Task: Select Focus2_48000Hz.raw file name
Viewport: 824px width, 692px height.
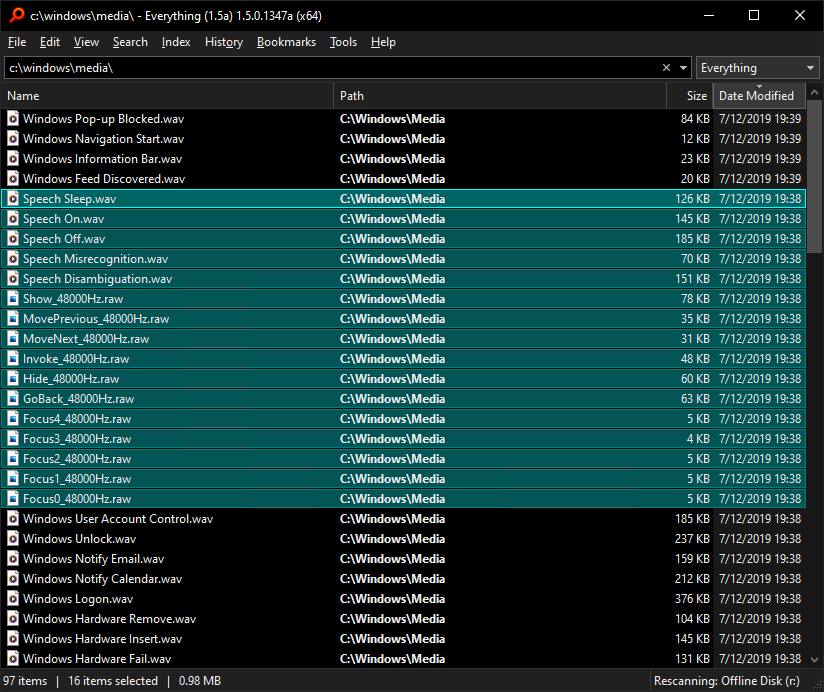Action: (77, 459)
